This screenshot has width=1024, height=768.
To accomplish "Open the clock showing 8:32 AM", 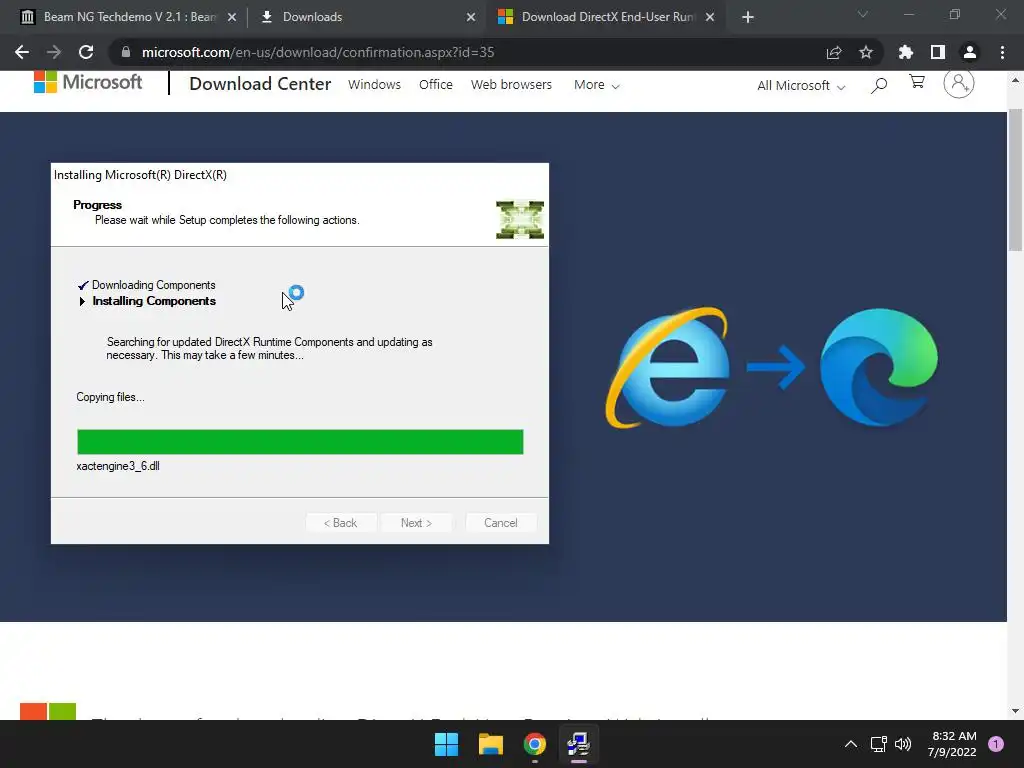I will pos(952,744).
